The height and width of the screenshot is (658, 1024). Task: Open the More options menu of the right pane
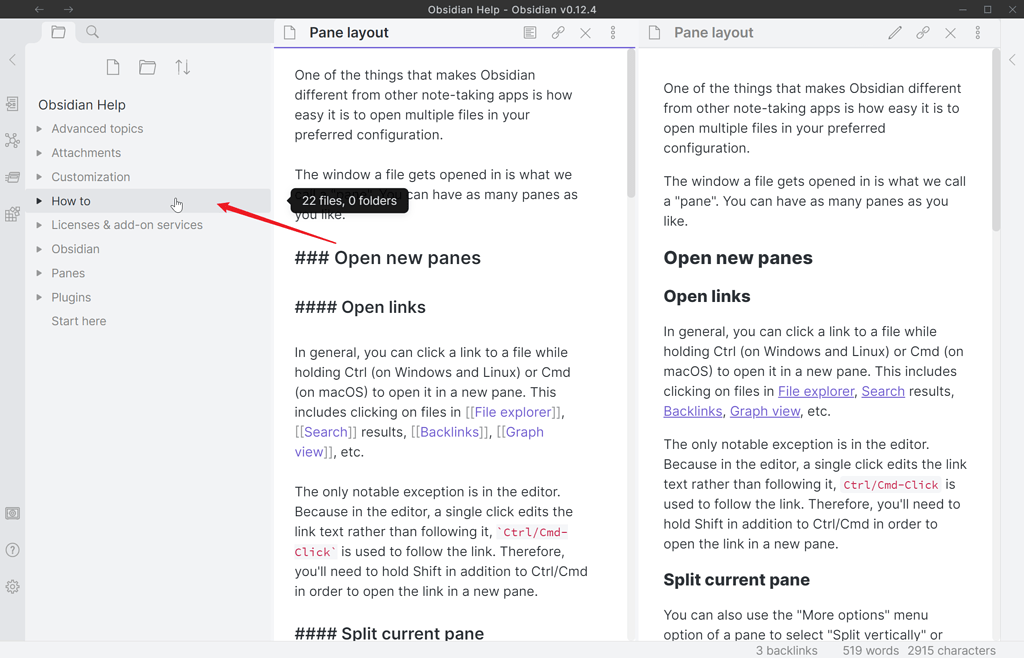coord(978,32)
